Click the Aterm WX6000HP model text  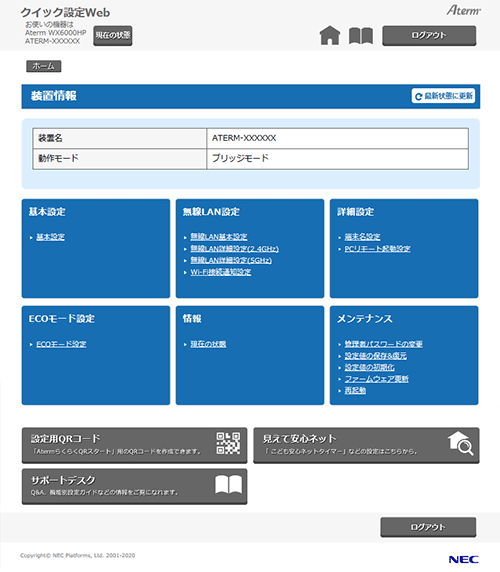coord(55,33)
